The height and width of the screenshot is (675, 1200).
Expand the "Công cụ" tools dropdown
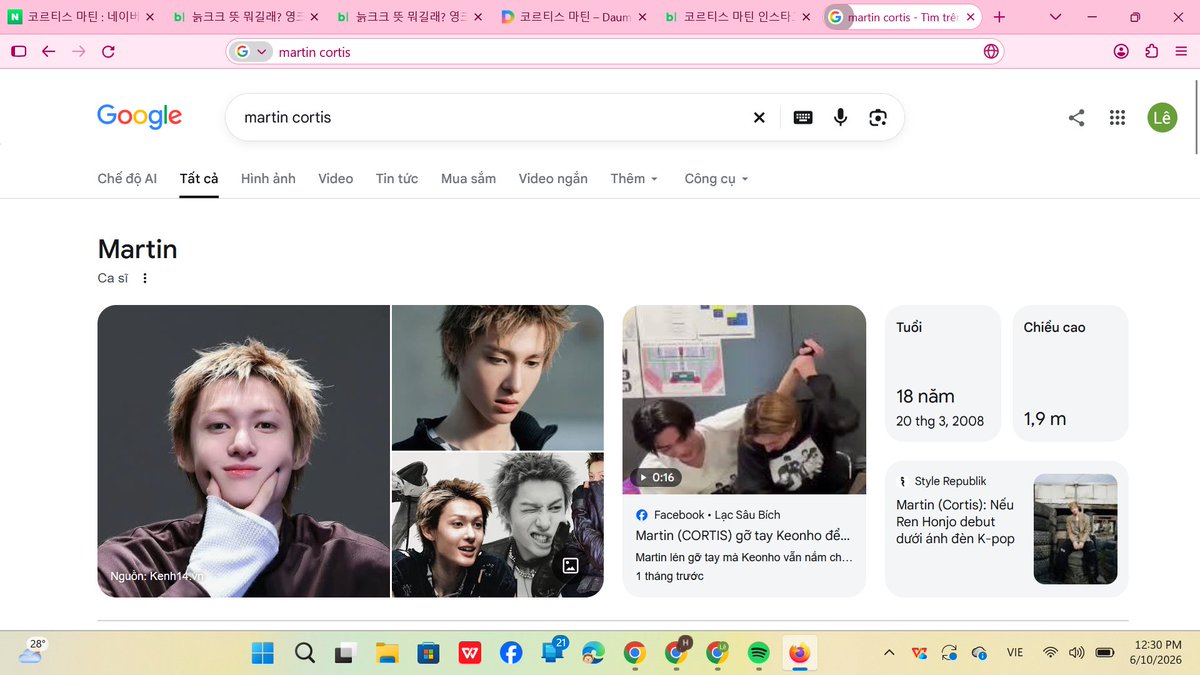click(716, 179)
